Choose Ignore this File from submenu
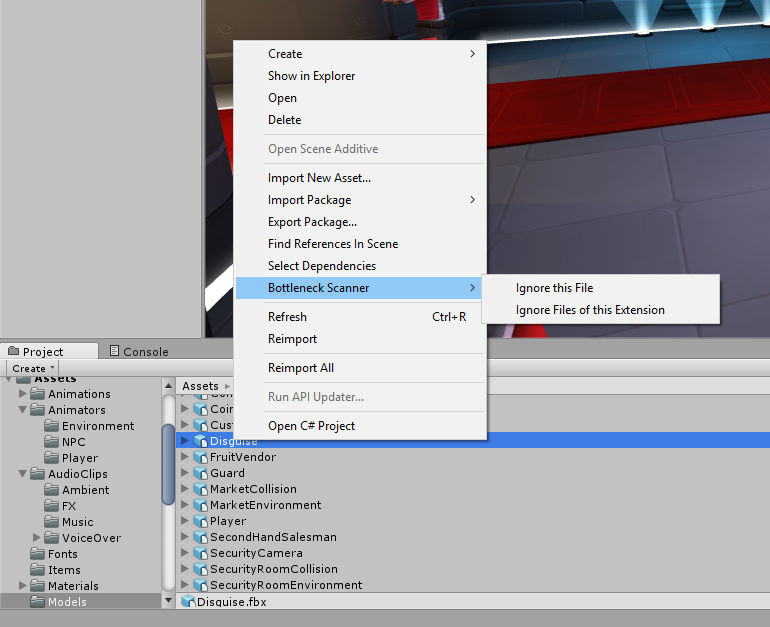This screenshot has height=627, width=770. pyautogui.click(x=554, y=288)
